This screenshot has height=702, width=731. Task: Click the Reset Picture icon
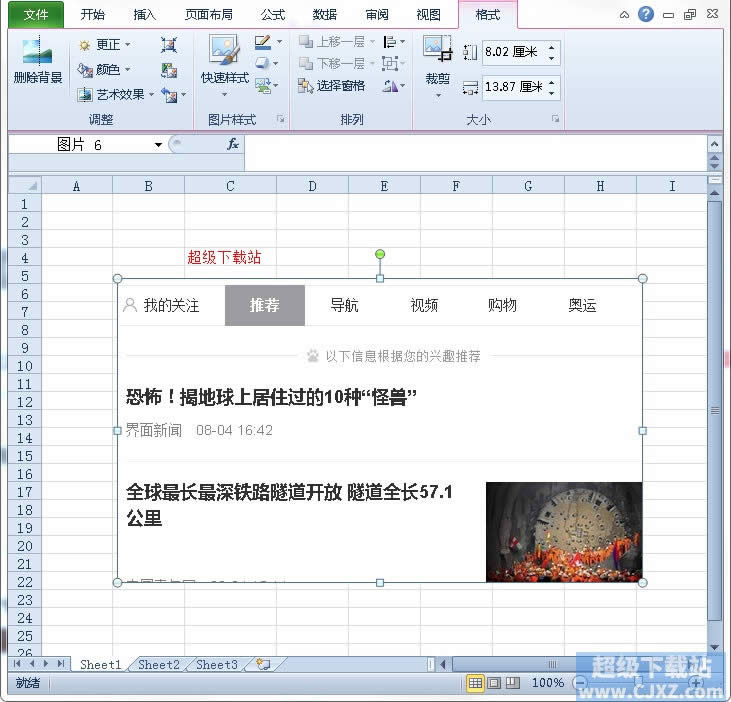click(x=169, y=95)
